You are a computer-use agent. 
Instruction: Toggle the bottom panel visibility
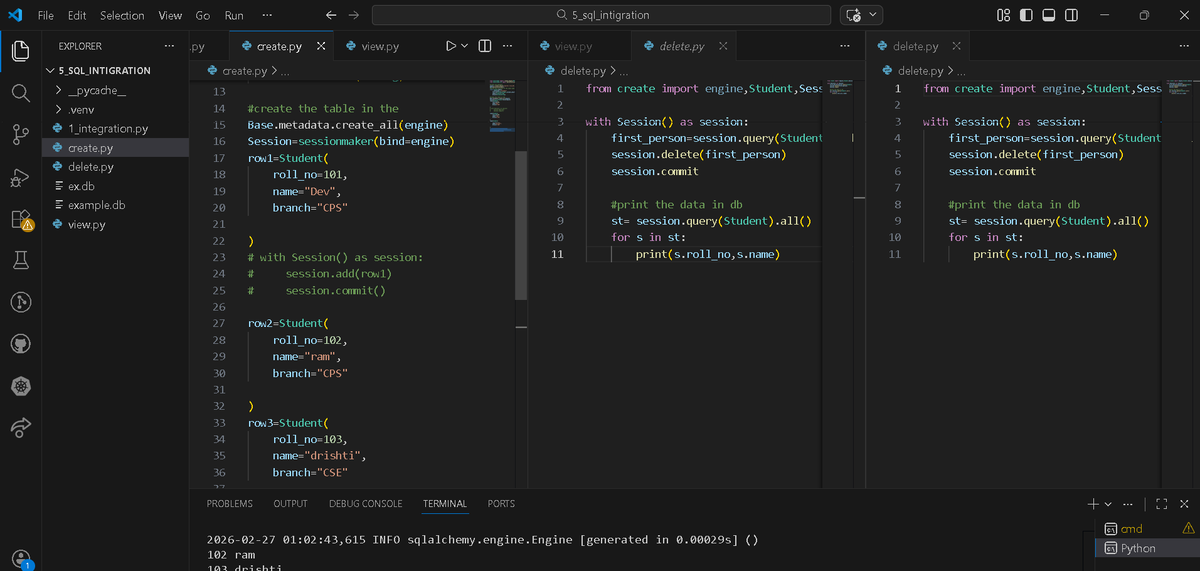(x=1049, y=15)
